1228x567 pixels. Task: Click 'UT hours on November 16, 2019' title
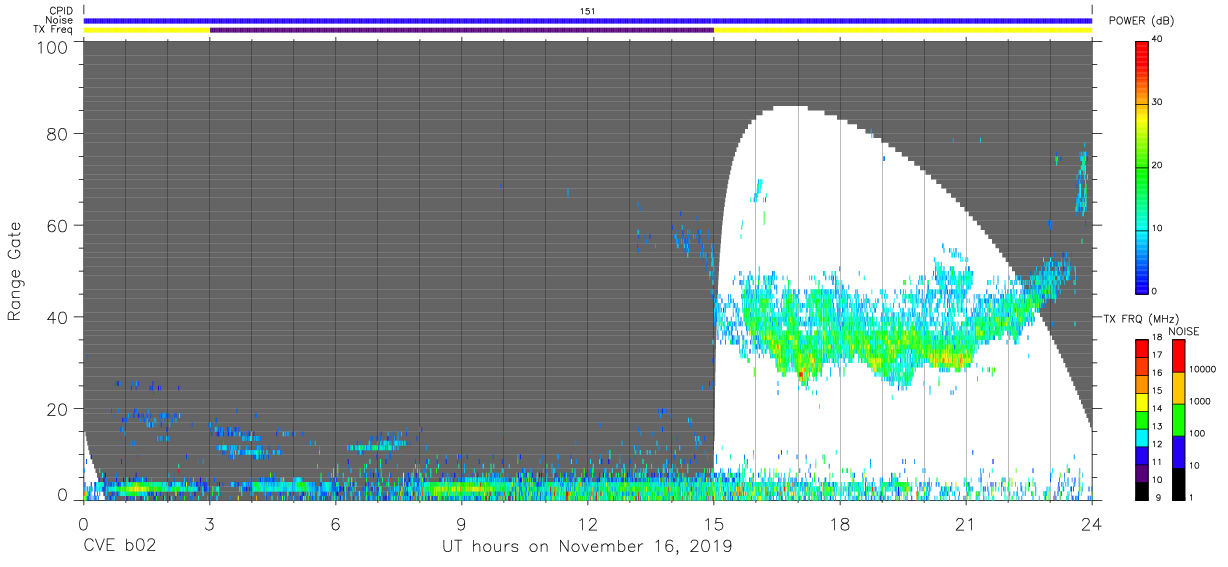[x=587, y=547]
